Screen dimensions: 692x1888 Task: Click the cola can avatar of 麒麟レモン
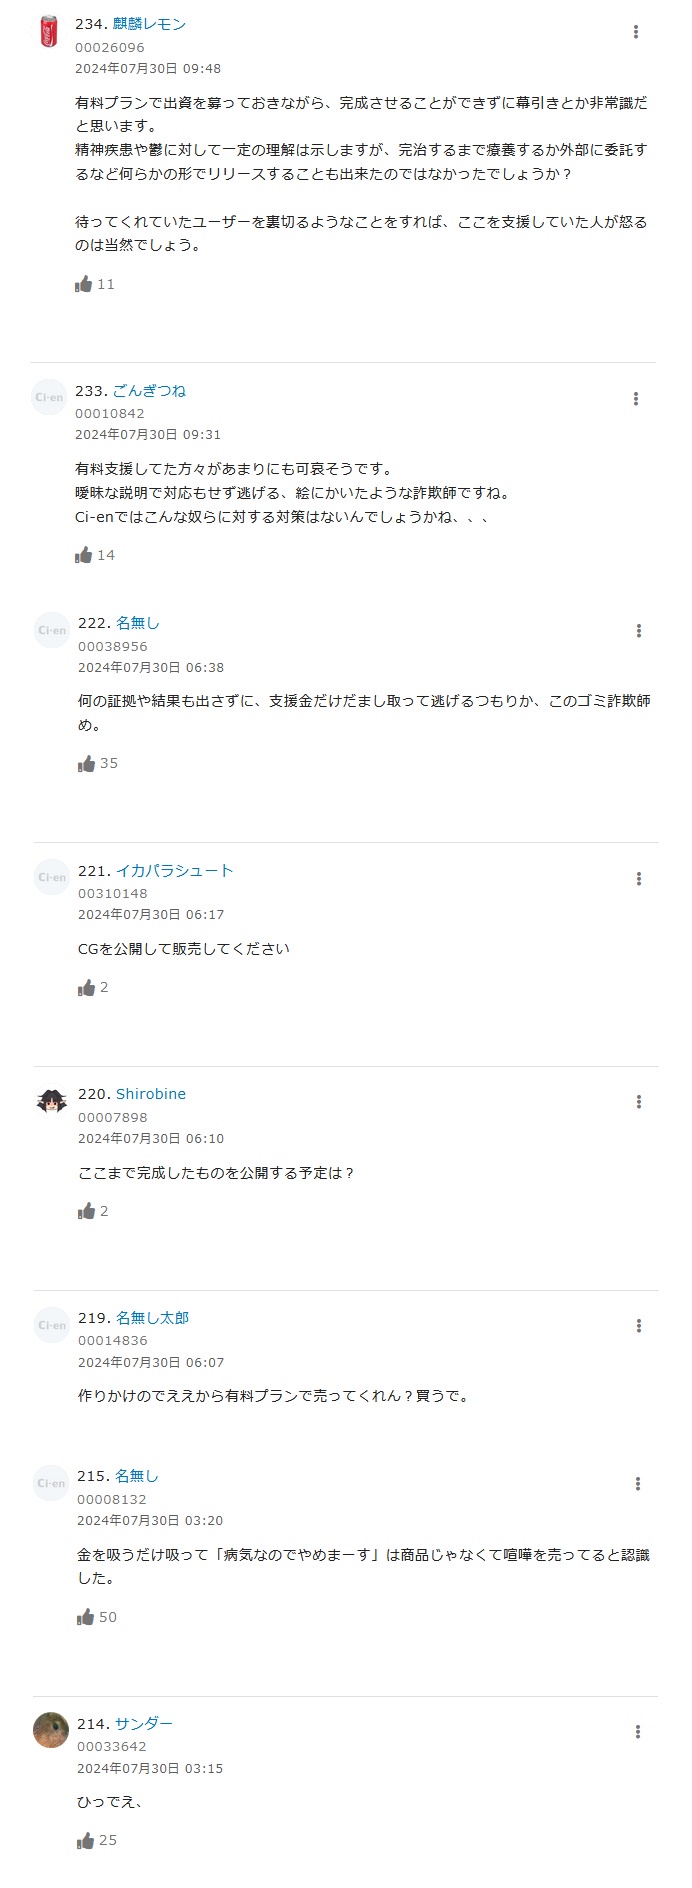click(x=48, y=31)
